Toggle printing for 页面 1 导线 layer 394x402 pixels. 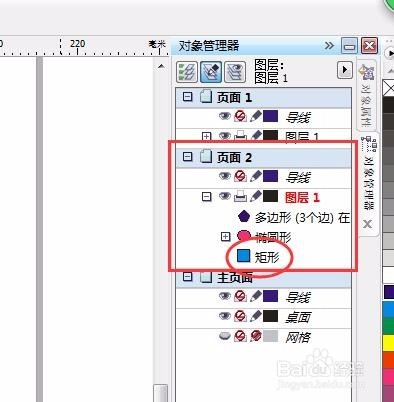pos(240,116)
